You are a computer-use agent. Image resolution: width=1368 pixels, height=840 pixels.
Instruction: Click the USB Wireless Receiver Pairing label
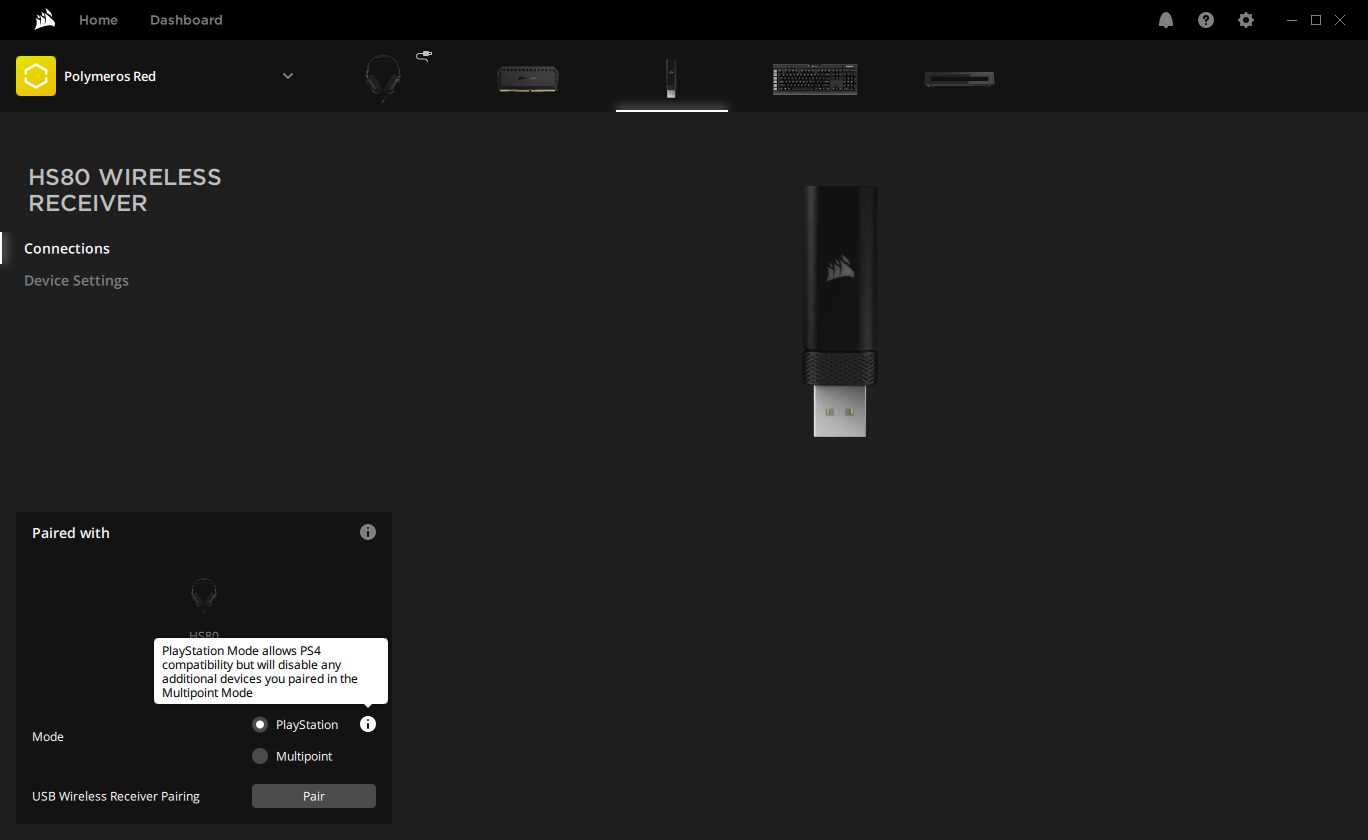(x=116, y=797)
